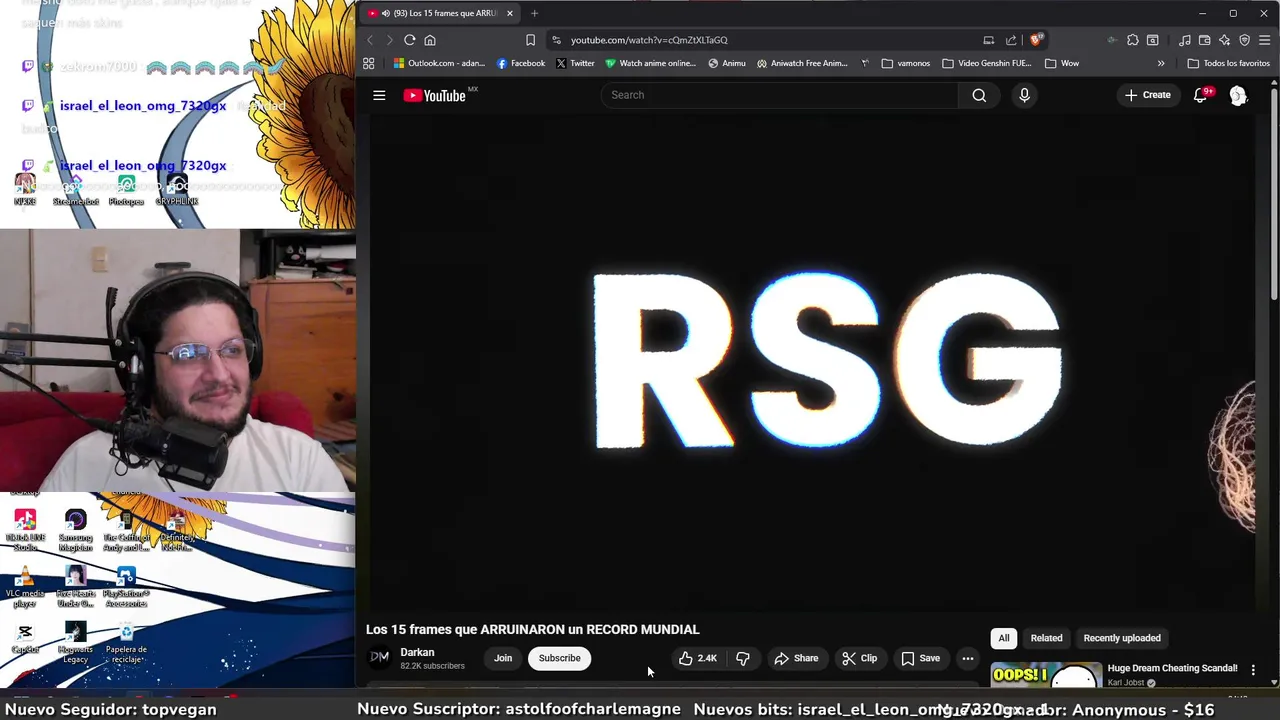The image size is (1280, 720).
Task: Open the Darkan channel name link
Action: point(417,652)
